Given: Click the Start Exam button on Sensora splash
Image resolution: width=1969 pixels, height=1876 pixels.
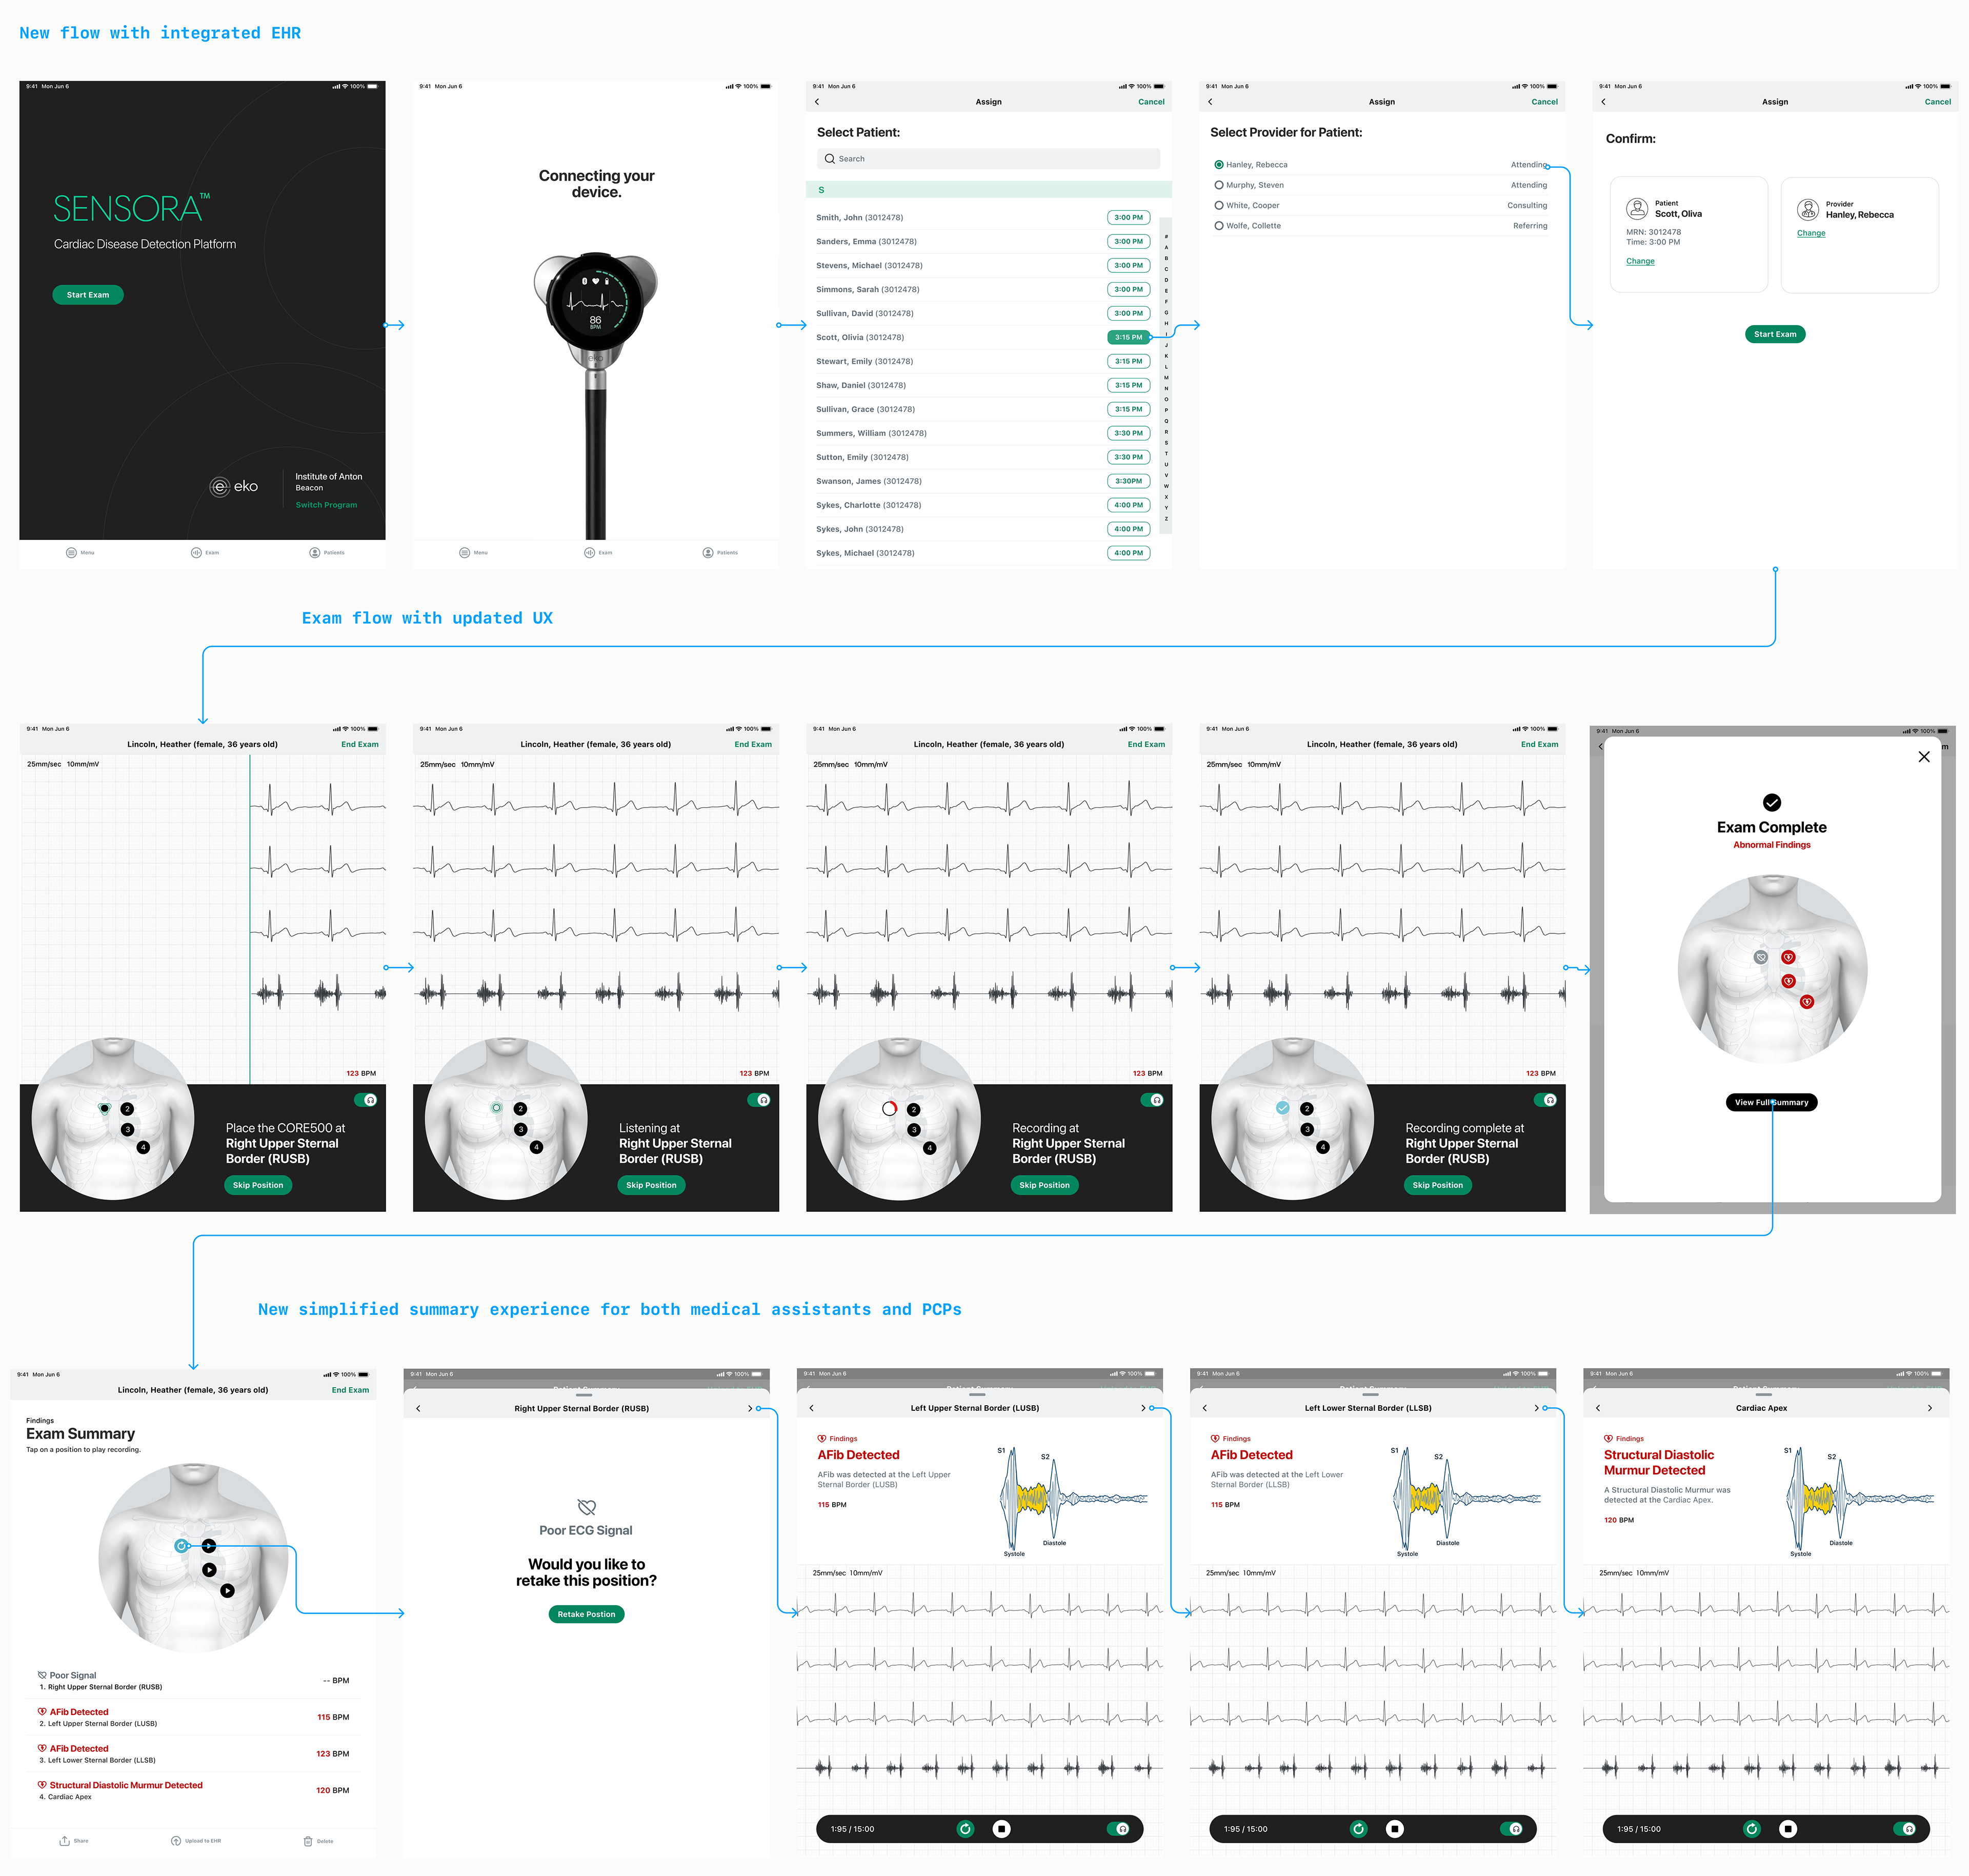Looking at the screenshot, I should click(x=88, y=295).
